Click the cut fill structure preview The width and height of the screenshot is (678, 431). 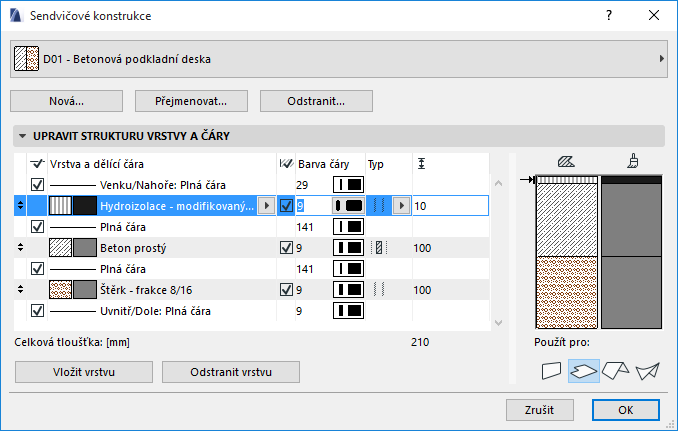pos(567,252)
